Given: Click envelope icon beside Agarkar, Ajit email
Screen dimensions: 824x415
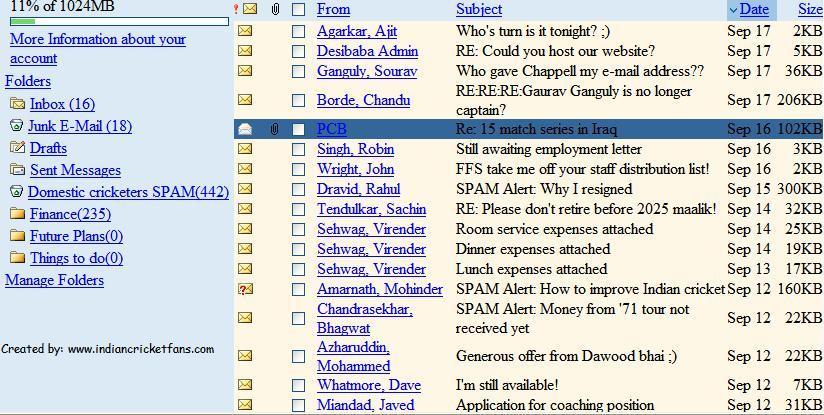Looking at the screenshot, I should (x=246, y=31).
